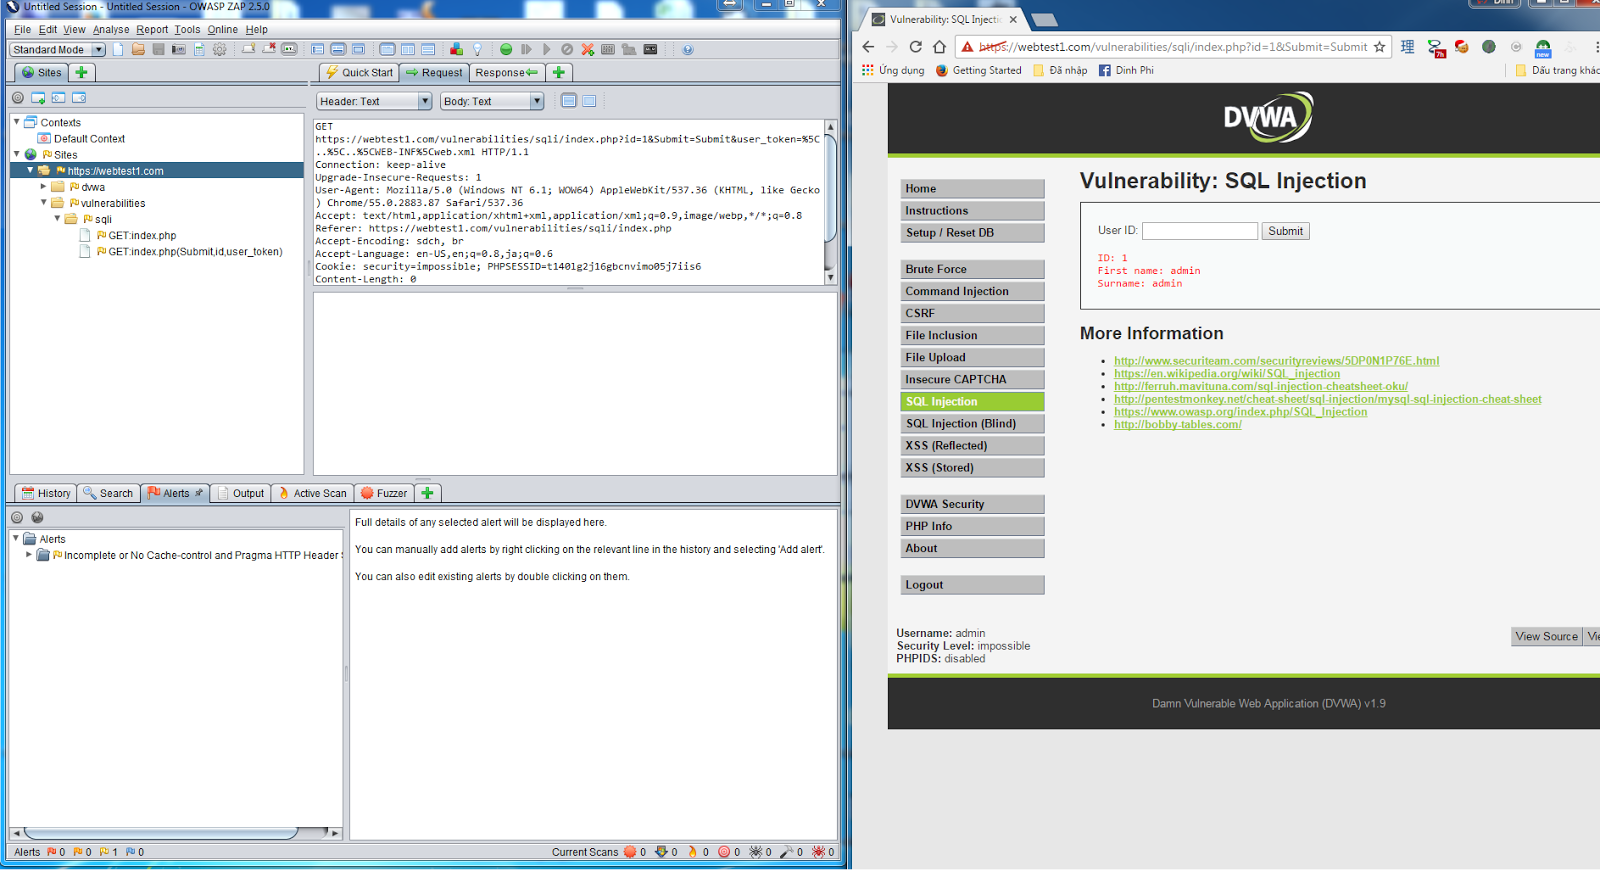Image resolution: width=1600 pixels, height=877 pixels.
Task: Switch to the History tab
Action: pyautogui.click(x=46, y=493)
